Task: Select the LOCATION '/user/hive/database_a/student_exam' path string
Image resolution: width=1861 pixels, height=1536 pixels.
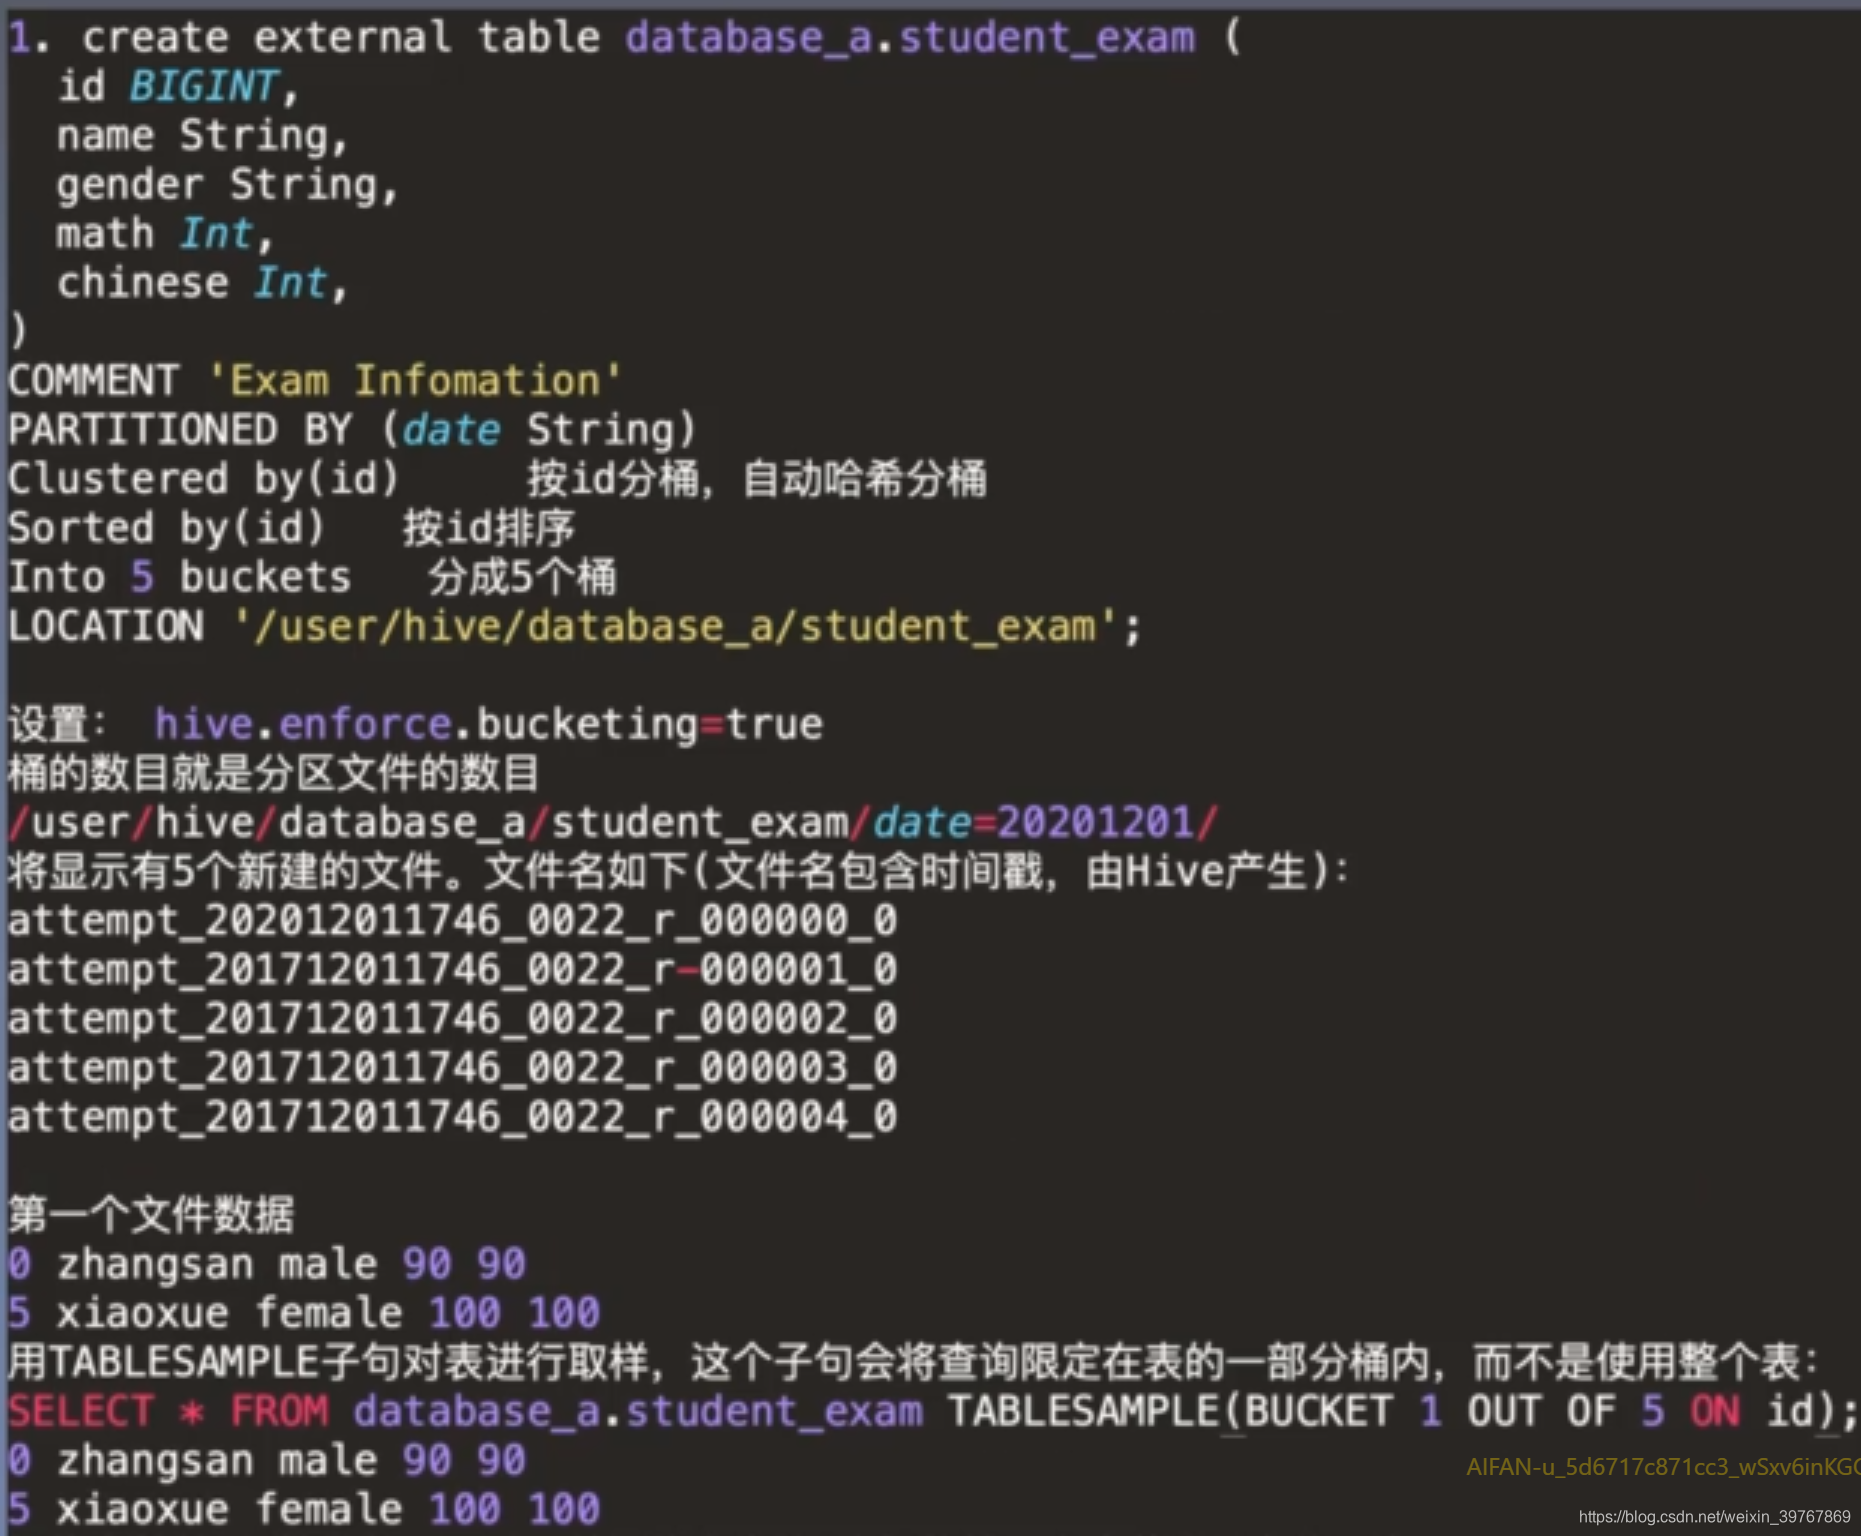Action: pyautogui.click(x=675, y=626)
